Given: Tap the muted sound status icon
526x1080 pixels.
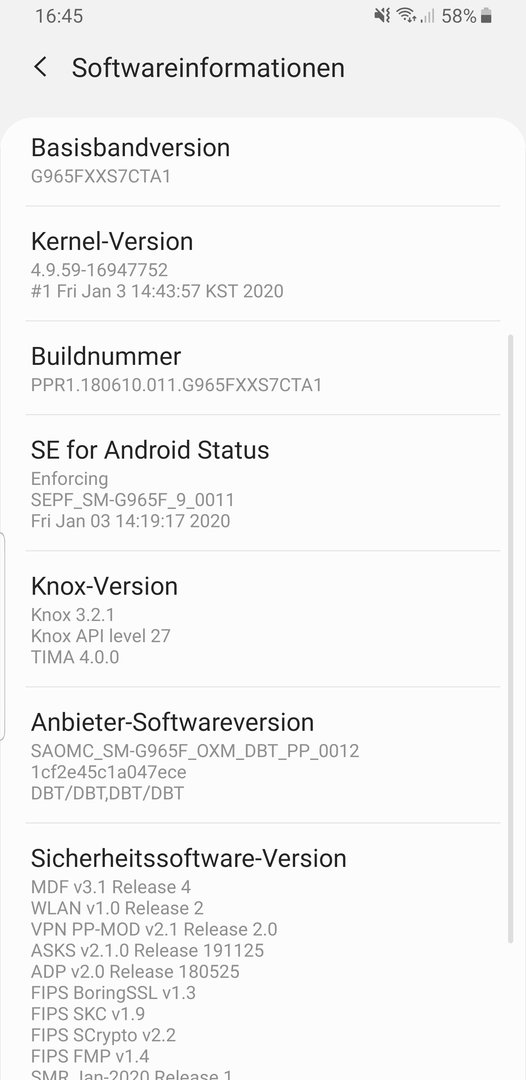Looking at the screenshot, I should [x=383, y=16].
